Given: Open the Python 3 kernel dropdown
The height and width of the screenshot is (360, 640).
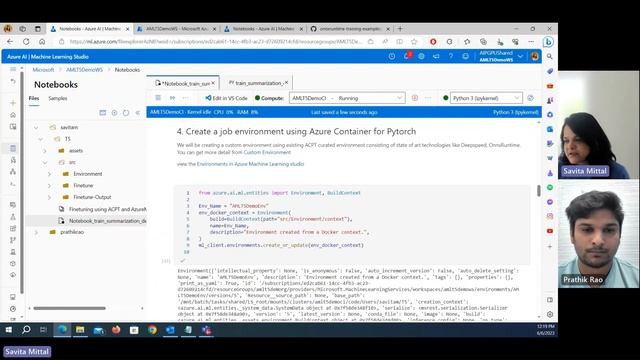Looking at the screenshot, I should pos(486,98).
